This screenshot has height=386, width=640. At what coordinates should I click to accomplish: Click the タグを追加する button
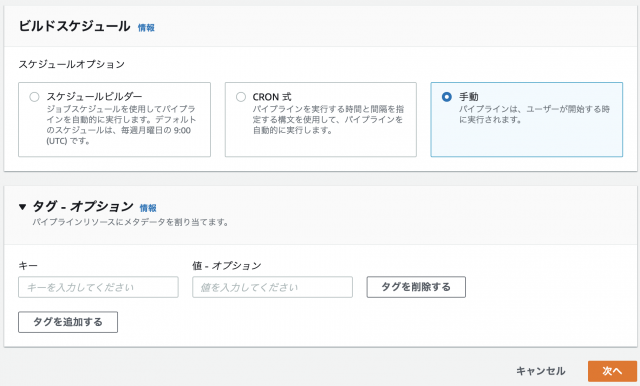pyautogui.click(x=68, y=322)
